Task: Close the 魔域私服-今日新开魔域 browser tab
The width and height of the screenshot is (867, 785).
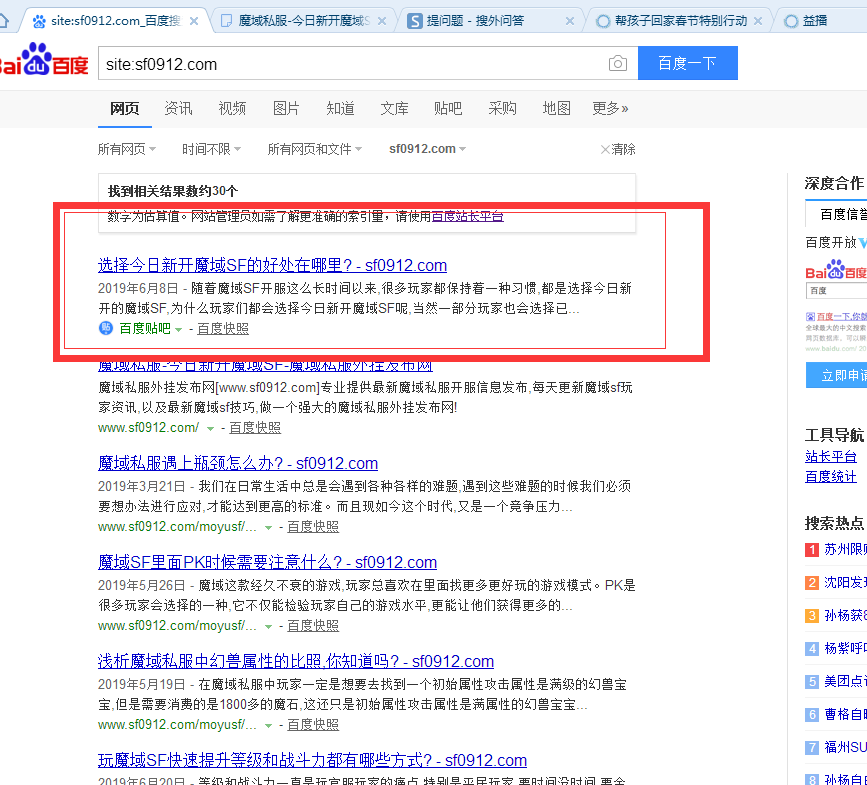Action: point(382,21)
